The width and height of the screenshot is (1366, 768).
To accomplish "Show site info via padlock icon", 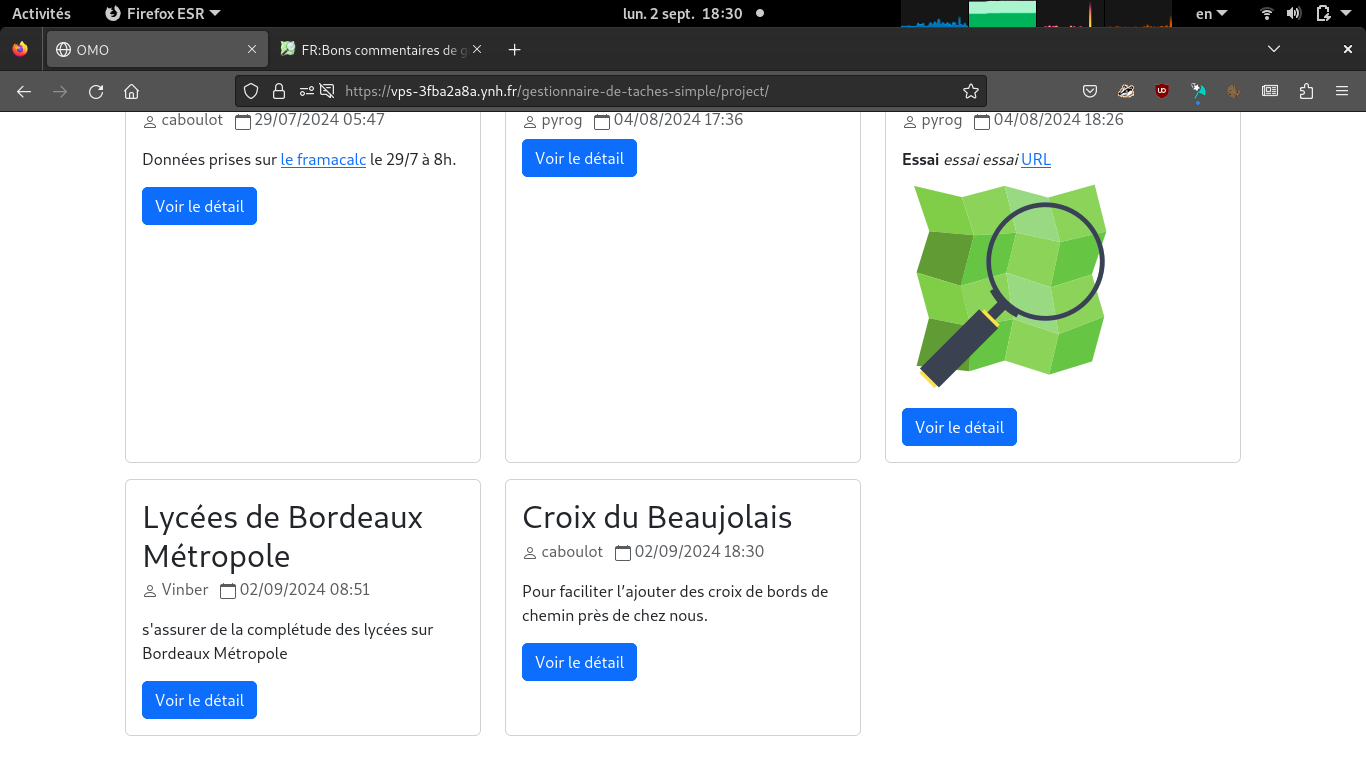I will pyautogui.click(x=279, y=91).
